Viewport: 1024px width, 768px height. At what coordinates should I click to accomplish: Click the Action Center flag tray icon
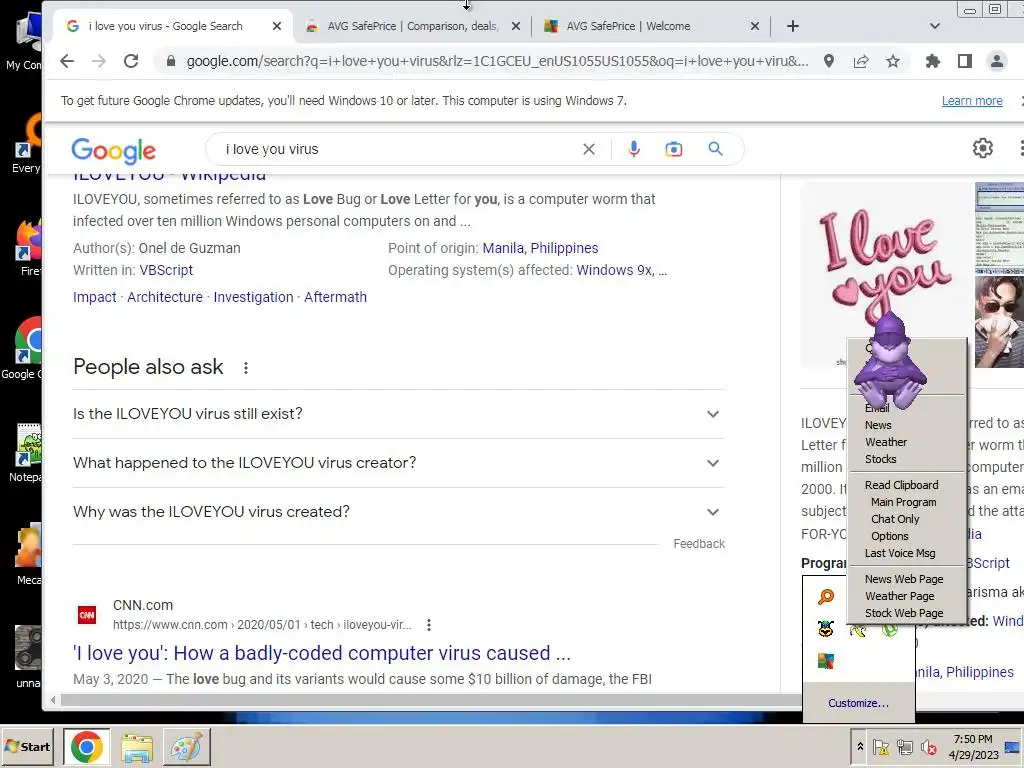(880, 746)
